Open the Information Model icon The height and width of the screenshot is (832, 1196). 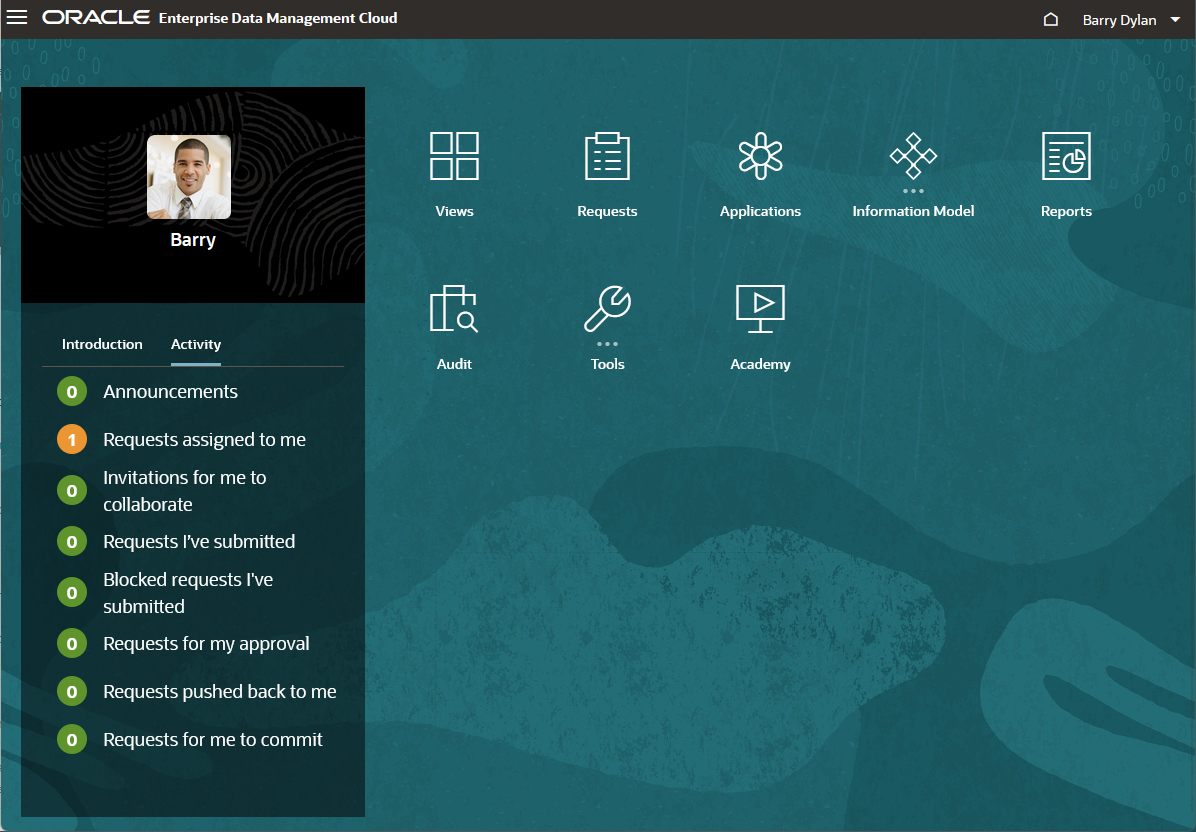pyautogui.click(x=913, y=156)
